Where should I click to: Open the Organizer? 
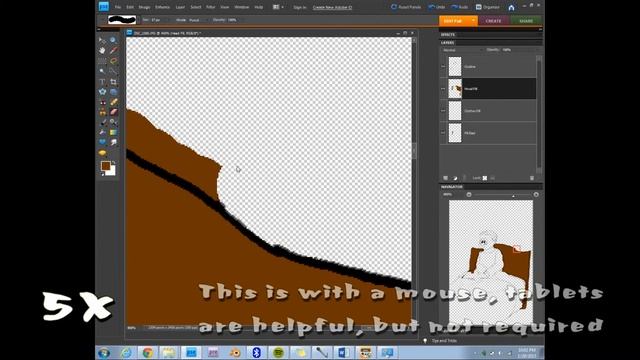coord(488,7)
